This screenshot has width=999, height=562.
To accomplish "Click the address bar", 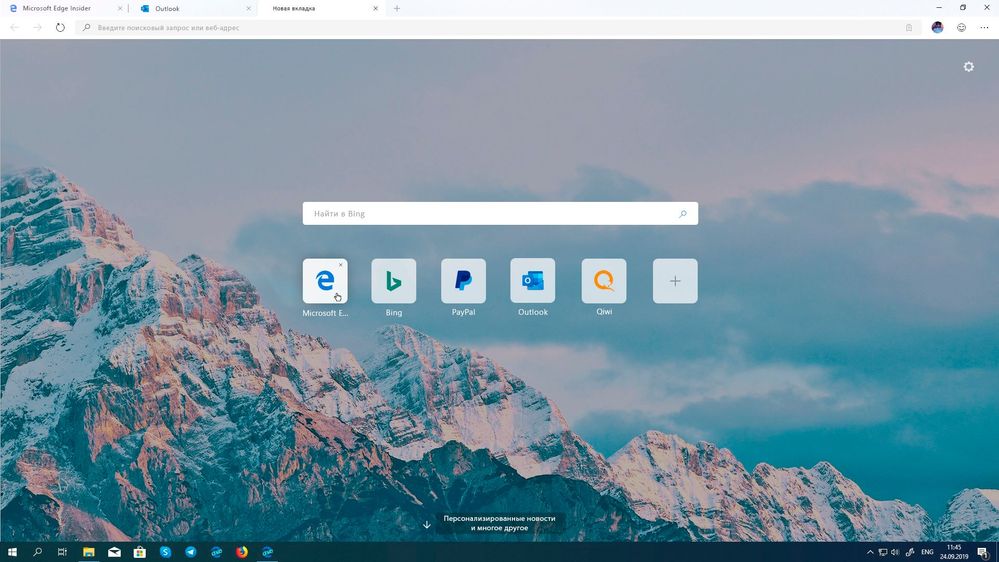I will tap(497, 27).
